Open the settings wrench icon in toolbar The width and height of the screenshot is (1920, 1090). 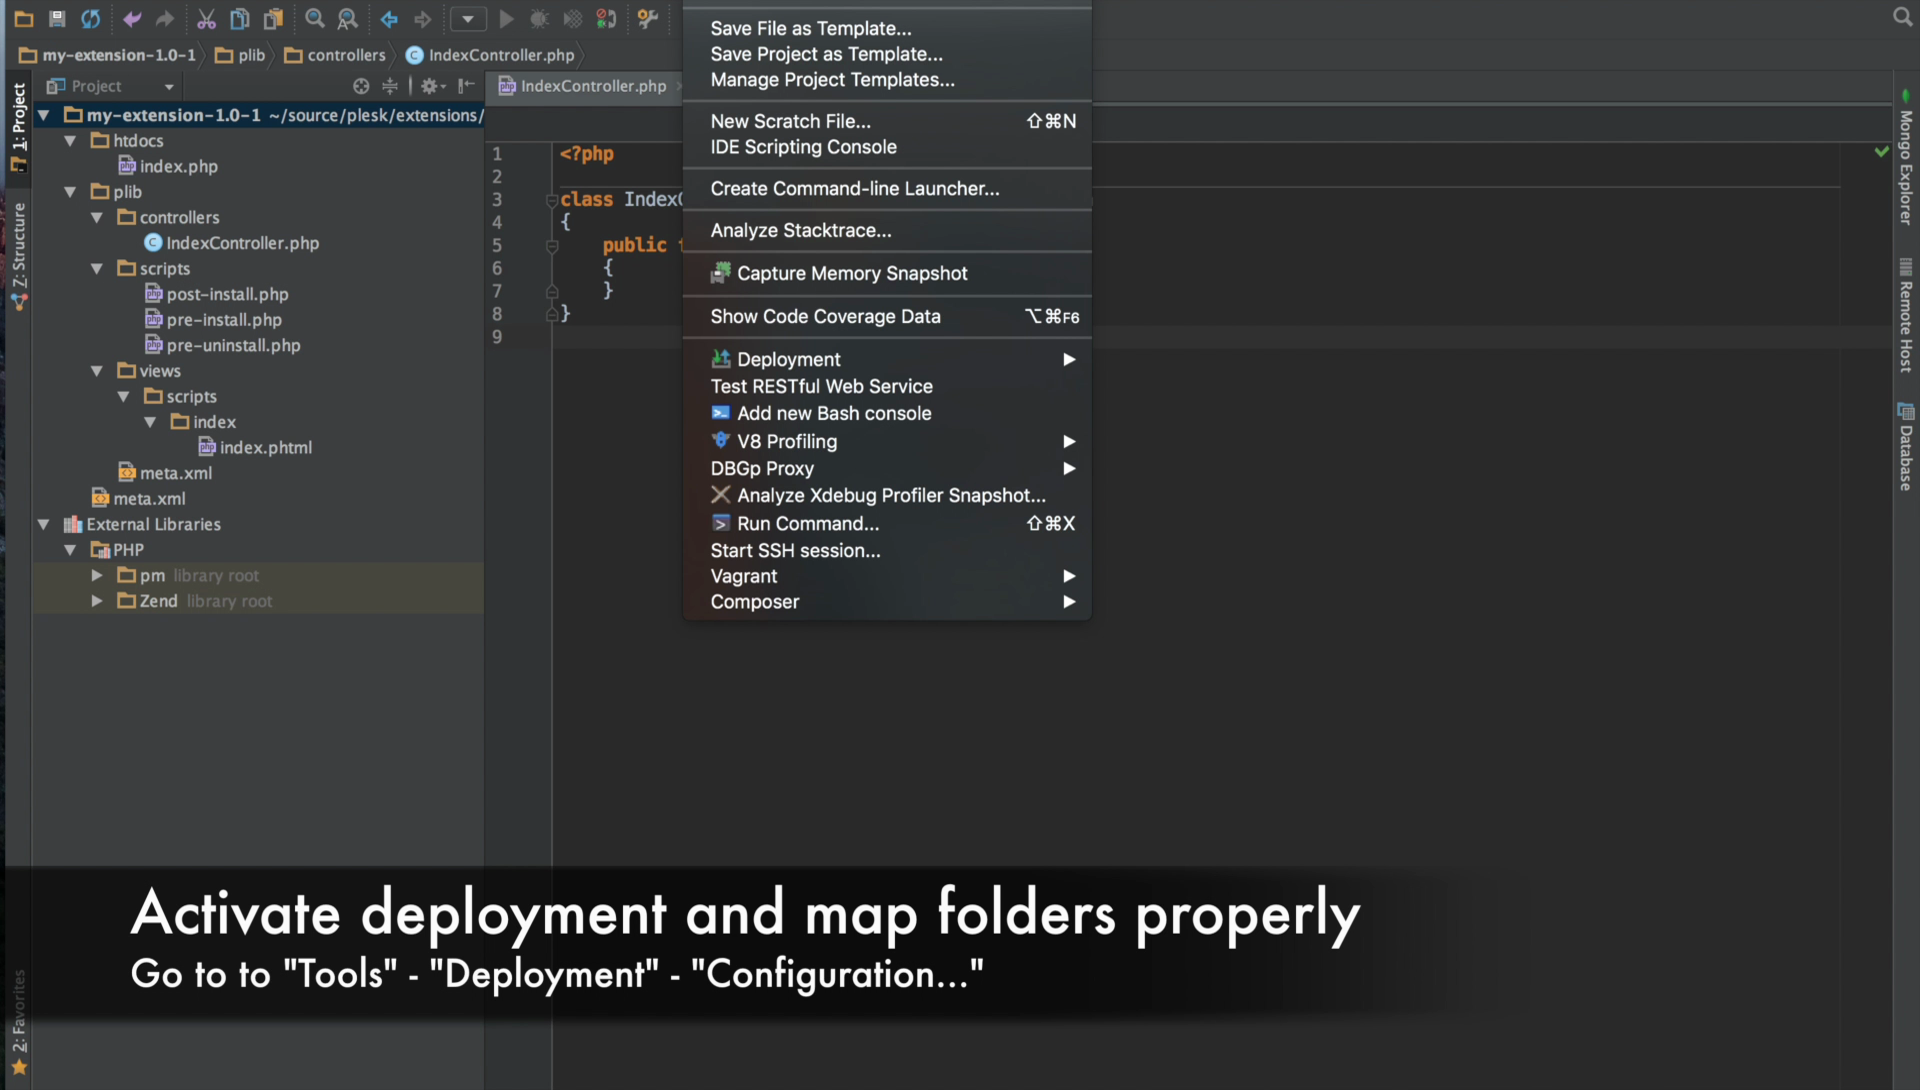pyautogui.click(x=648, y=19)
